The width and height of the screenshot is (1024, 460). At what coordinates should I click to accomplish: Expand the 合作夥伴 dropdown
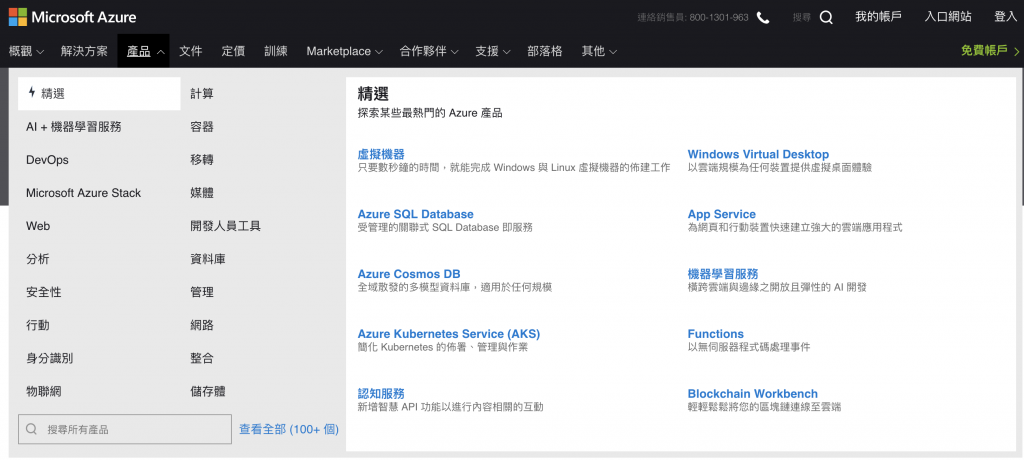(429, 51)
